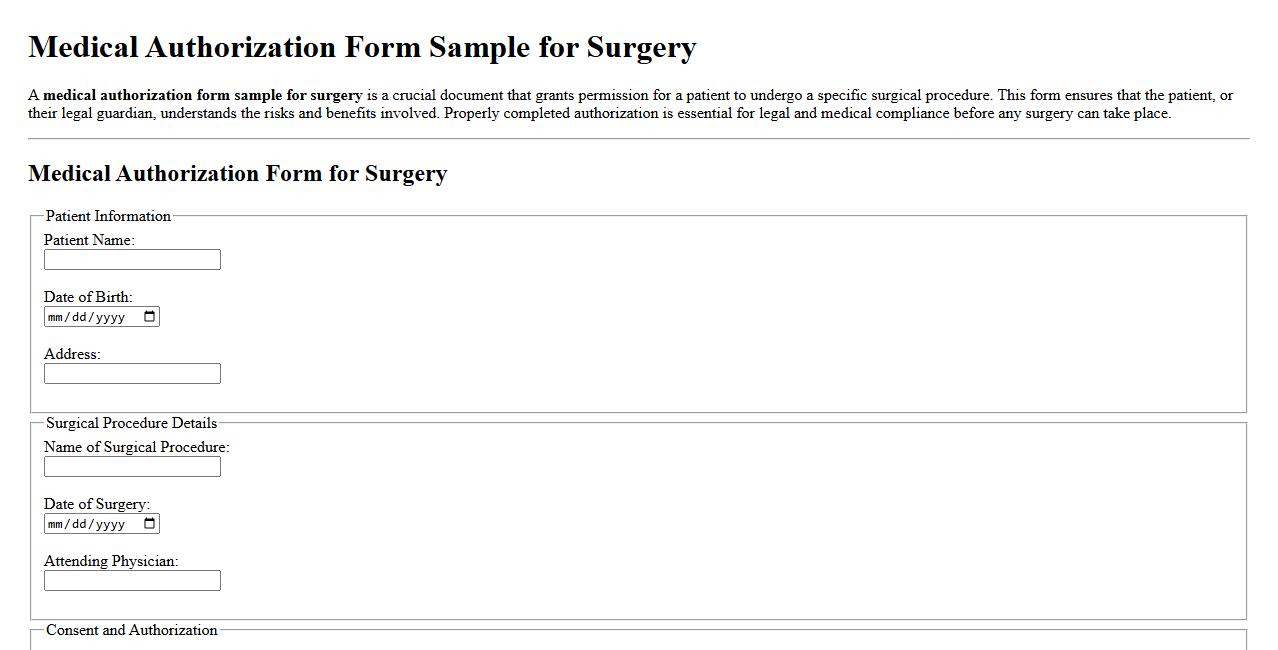The height and width of the screenshot is (650, 1278).
Task: Click the Medical Authorization Form for Surgery subheading
Action: coord(237,173)
